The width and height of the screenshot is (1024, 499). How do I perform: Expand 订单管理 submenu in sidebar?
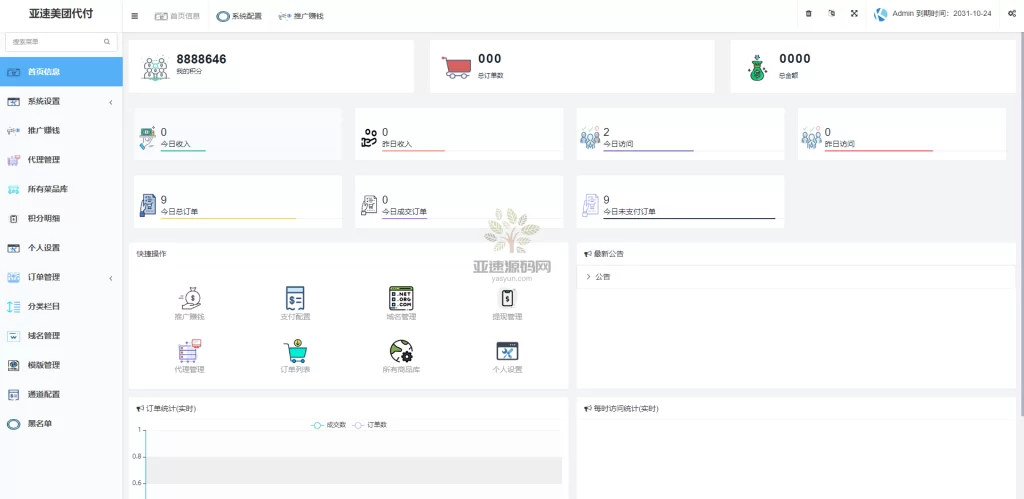click(x=61, y=277)
